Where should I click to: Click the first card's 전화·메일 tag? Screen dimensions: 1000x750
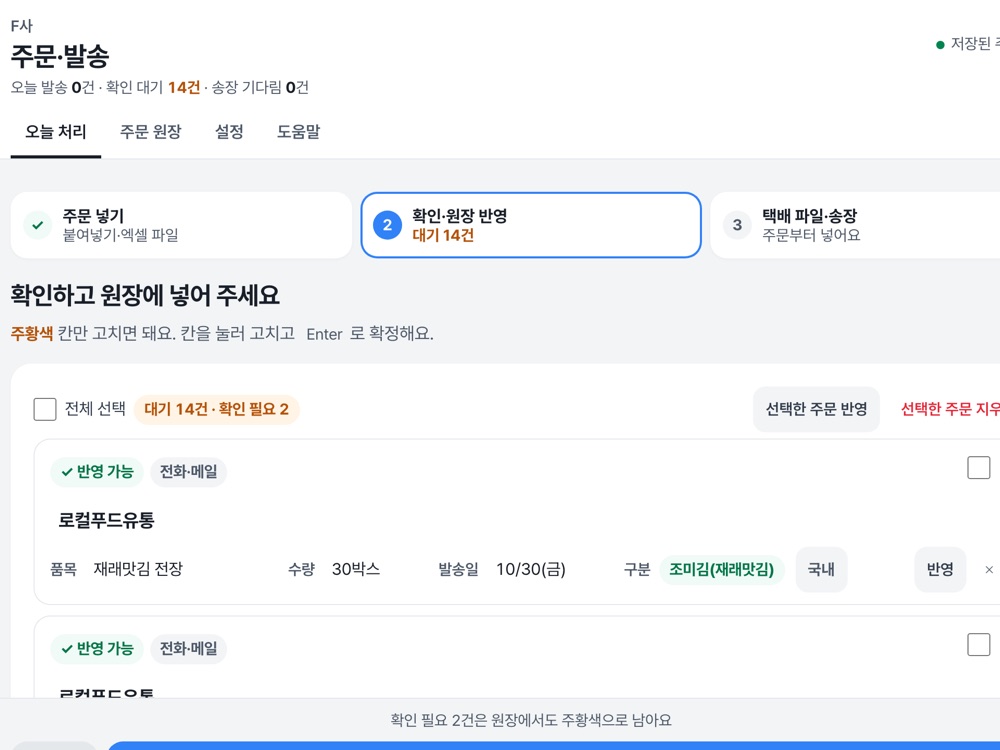[188, 472]
